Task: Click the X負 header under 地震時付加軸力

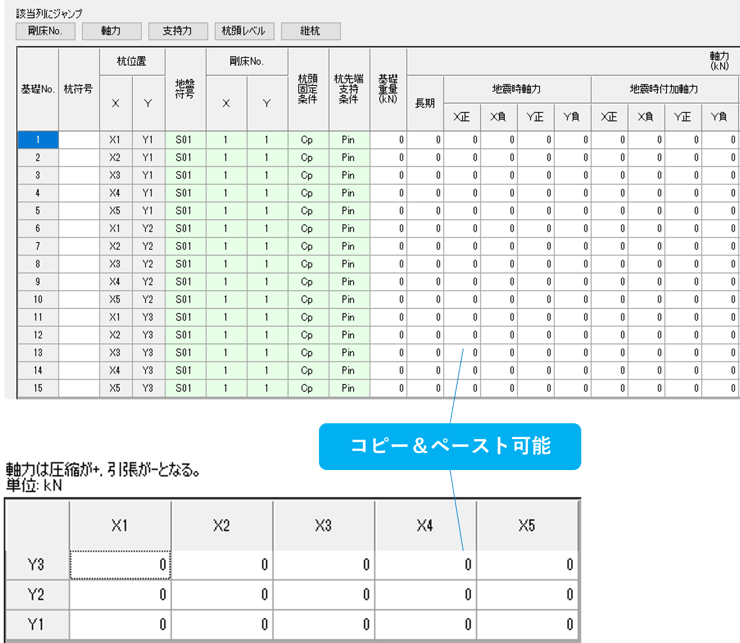Action: [x=646, y=117]
